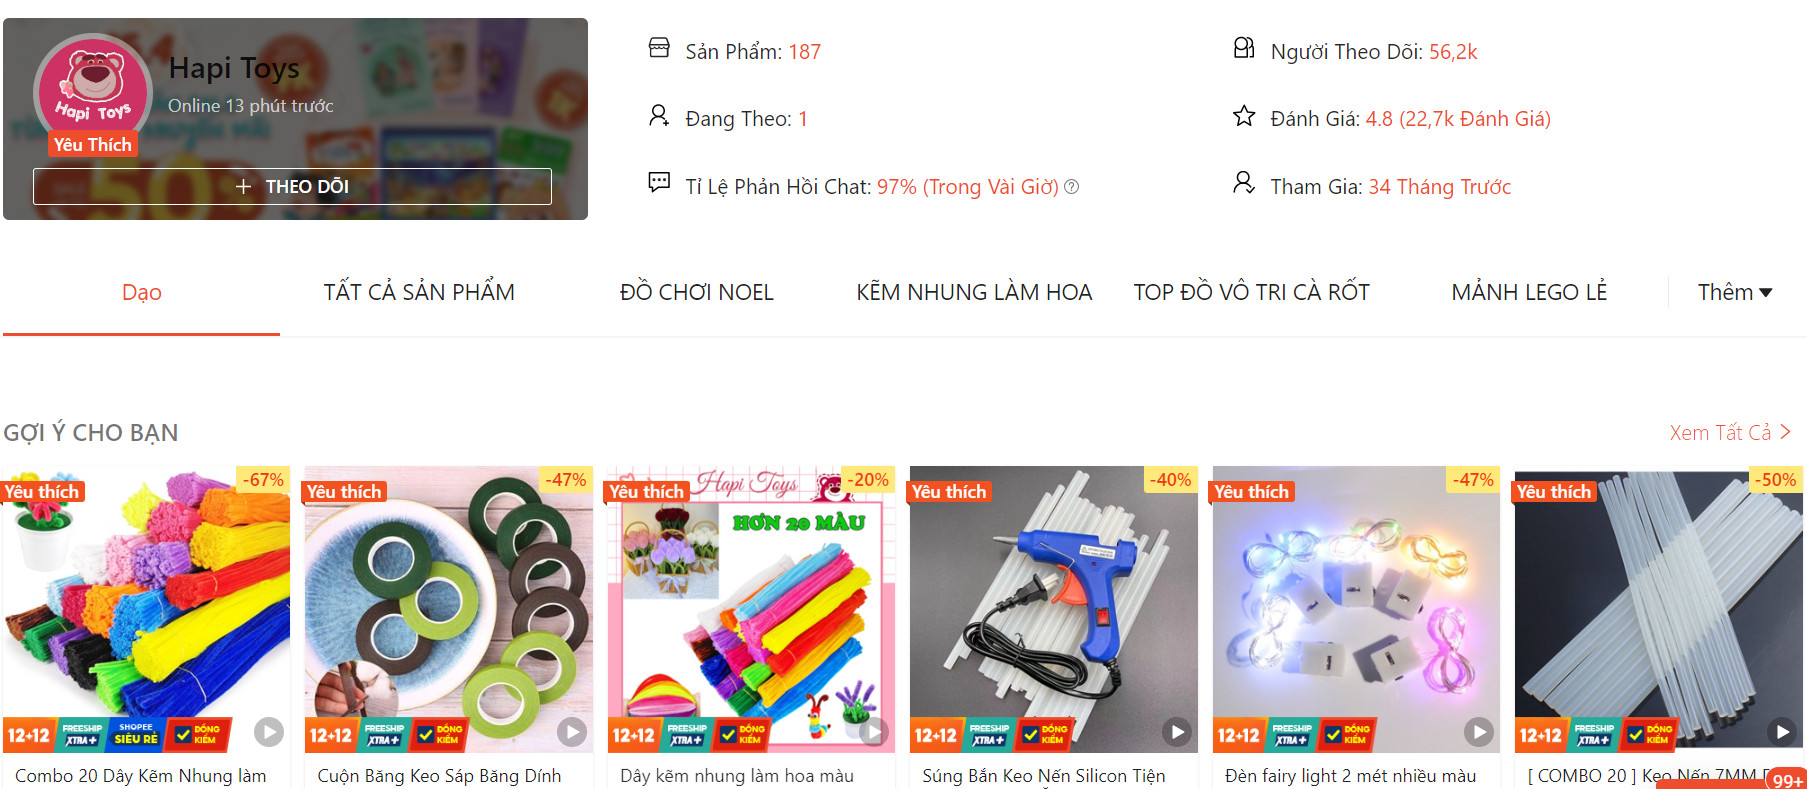This screenshot has width=1807, height=789.
Task: Open Combo 20 Dây Kẽm Nhung product title
Action: pyautogui.click(x=141, y=776)
